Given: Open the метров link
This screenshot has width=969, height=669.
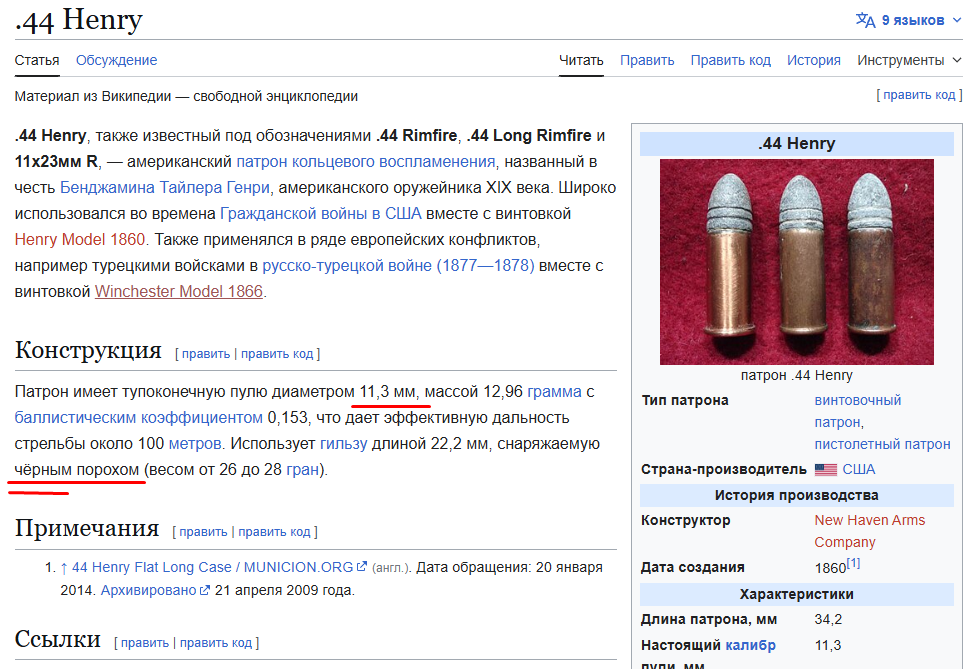Looking at the screenshot, I should pyautogui.click(x=195, y=444).
